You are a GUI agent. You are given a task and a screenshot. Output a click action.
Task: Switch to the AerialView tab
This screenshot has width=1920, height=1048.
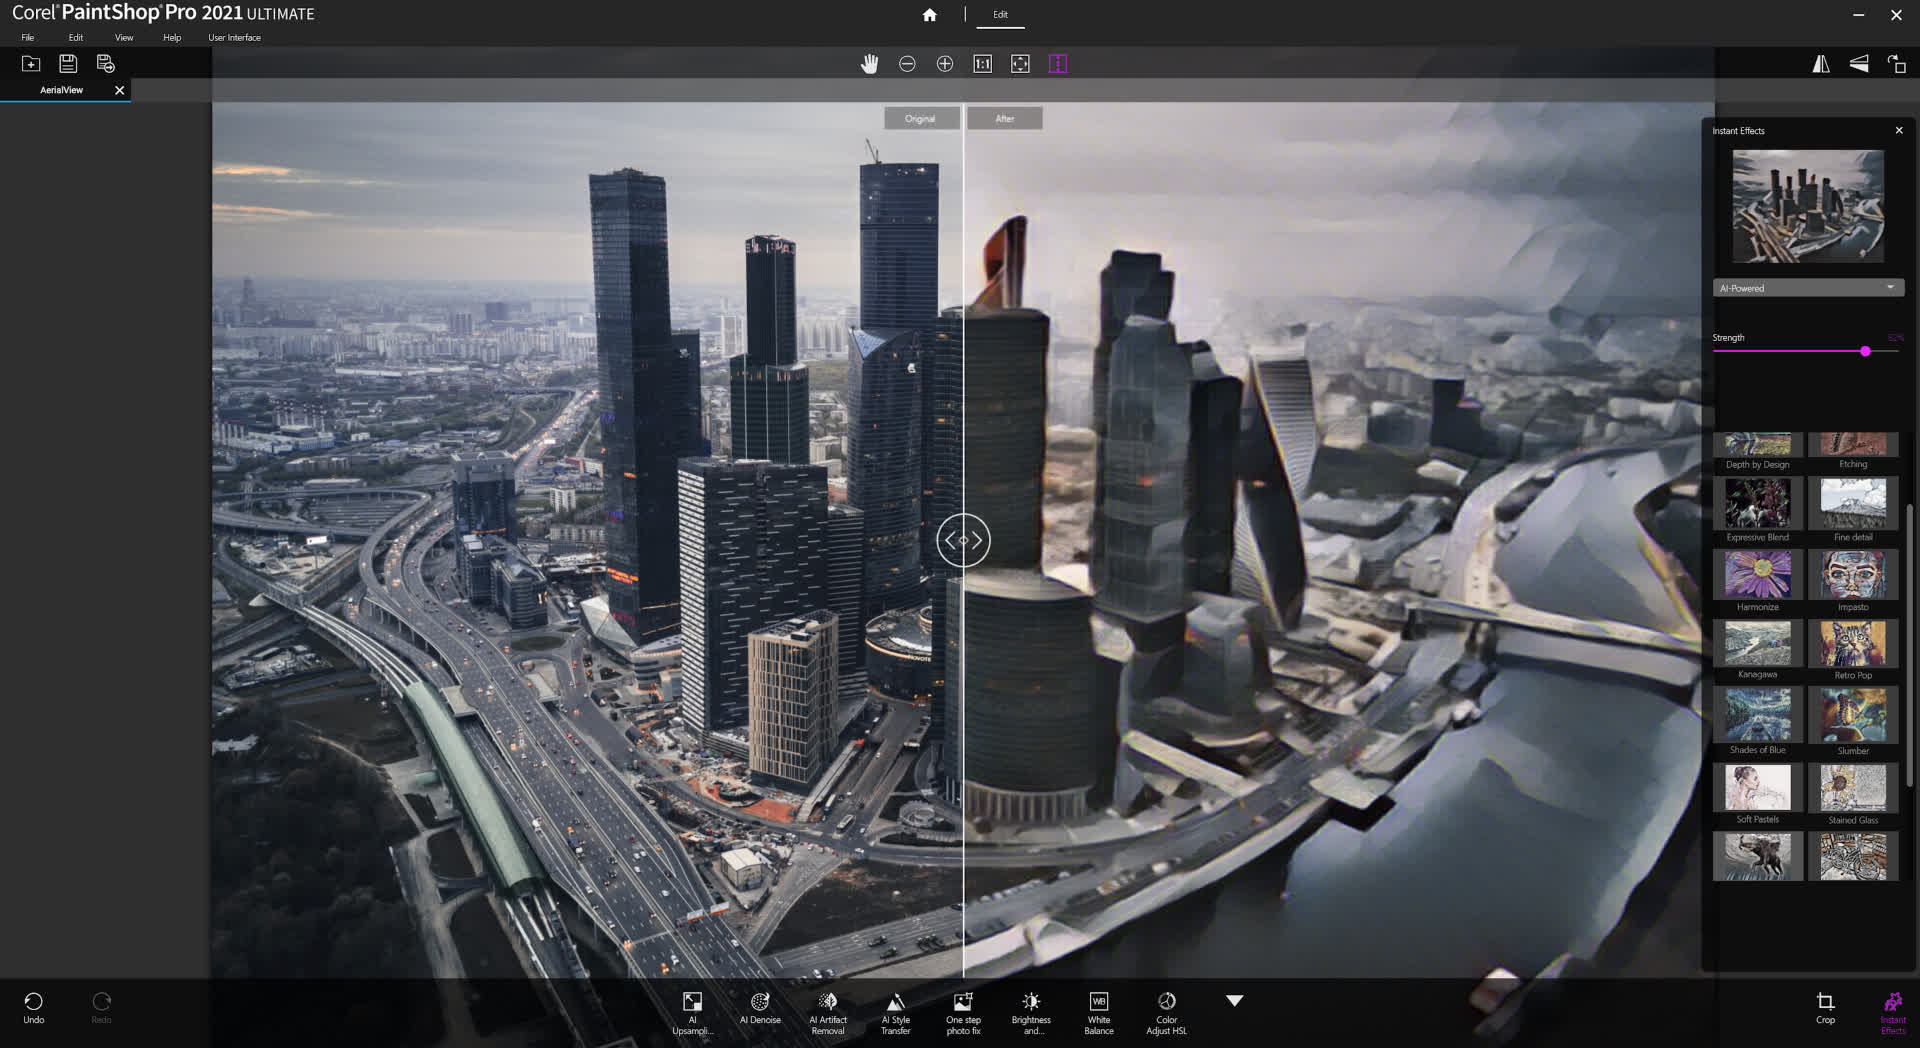point(62,90)
